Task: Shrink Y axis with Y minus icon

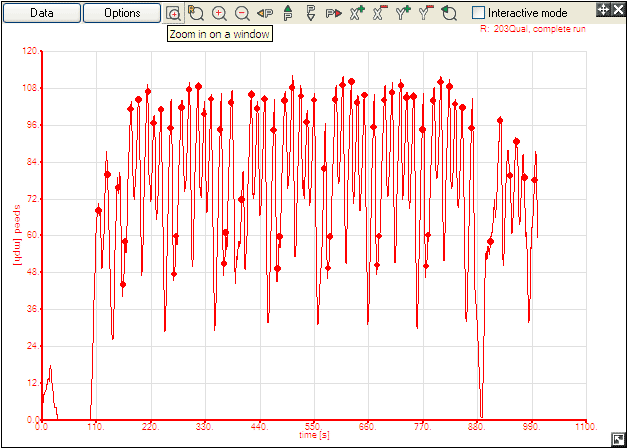Action: click(426, 13)
